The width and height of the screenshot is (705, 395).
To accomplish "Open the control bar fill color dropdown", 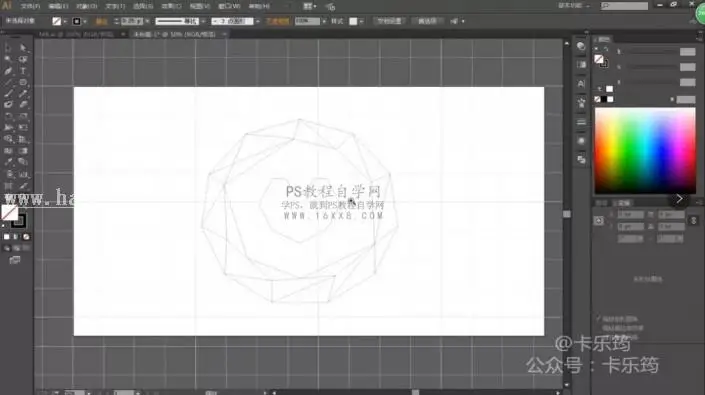I will pyautogui.click(x=65, y=21).
